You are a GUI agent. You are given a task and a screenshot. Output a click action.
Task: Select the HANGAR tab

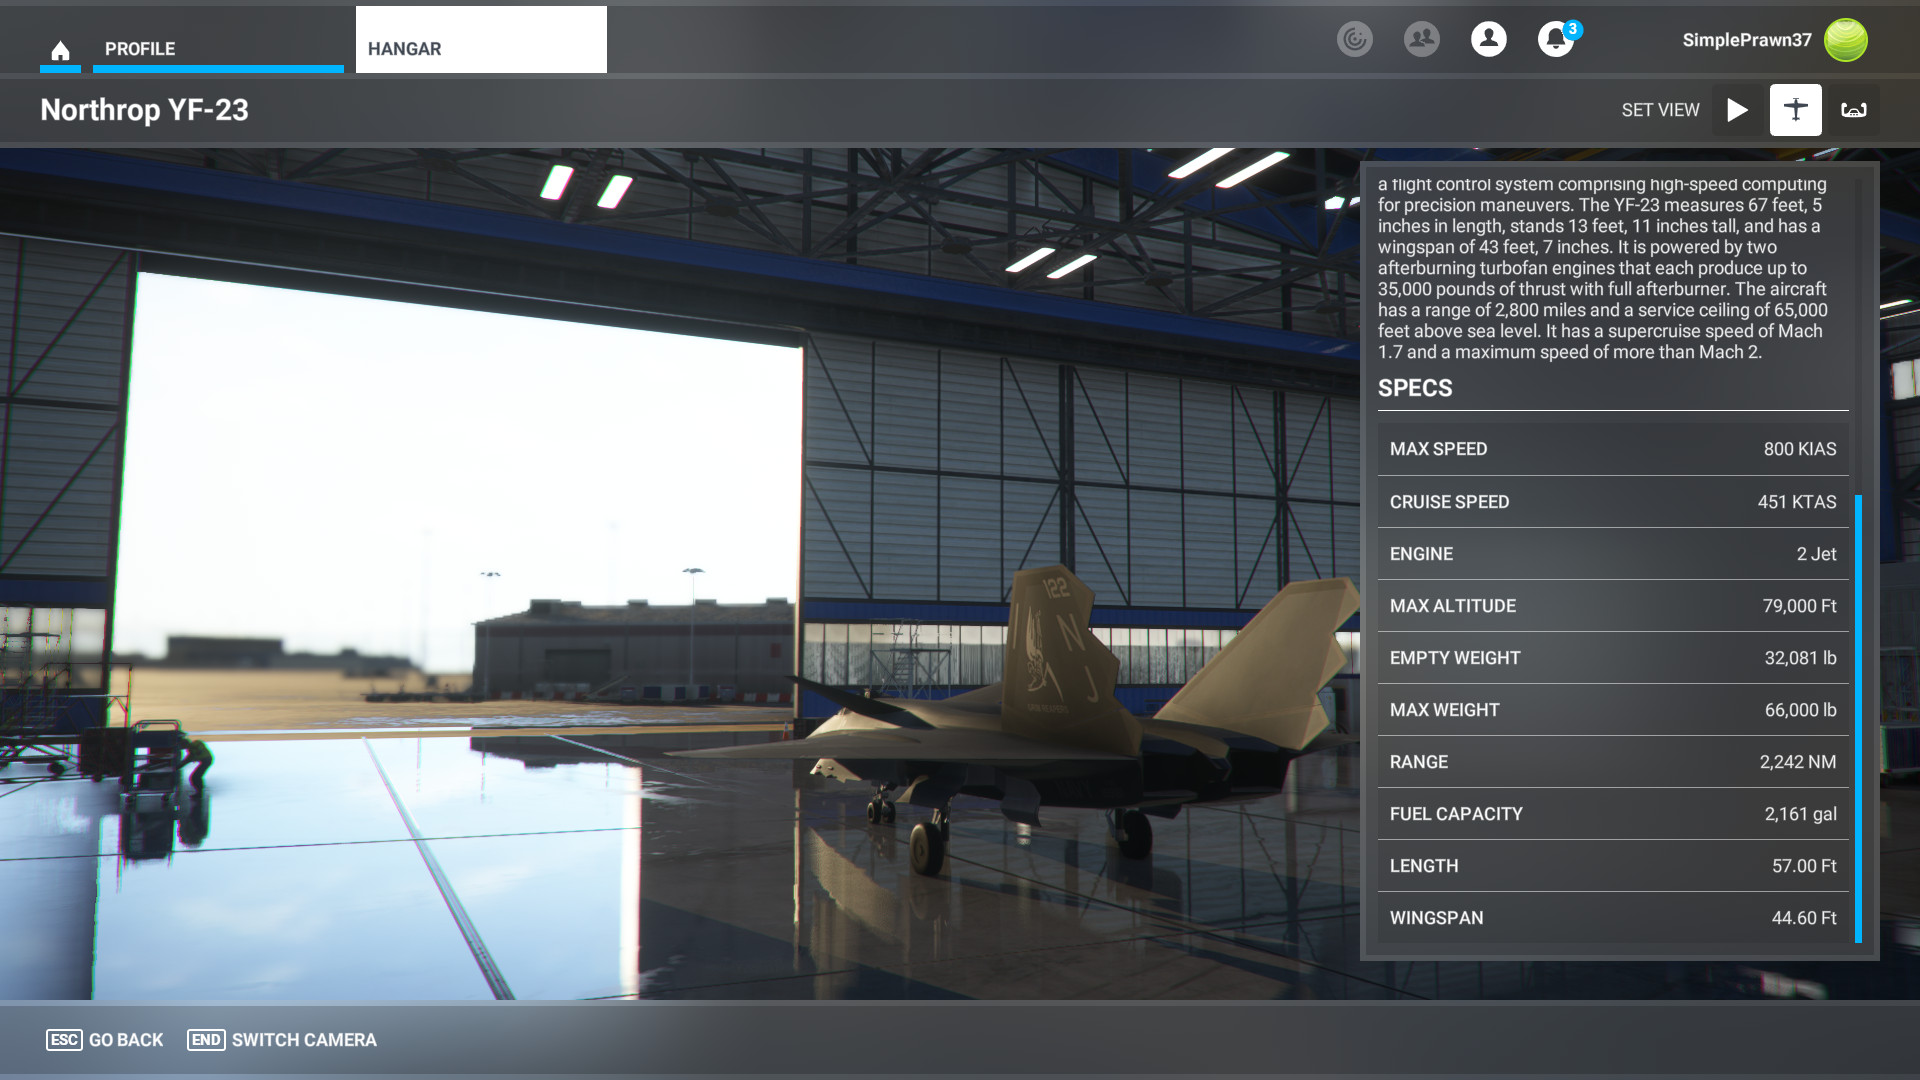[x=481, y=40]
